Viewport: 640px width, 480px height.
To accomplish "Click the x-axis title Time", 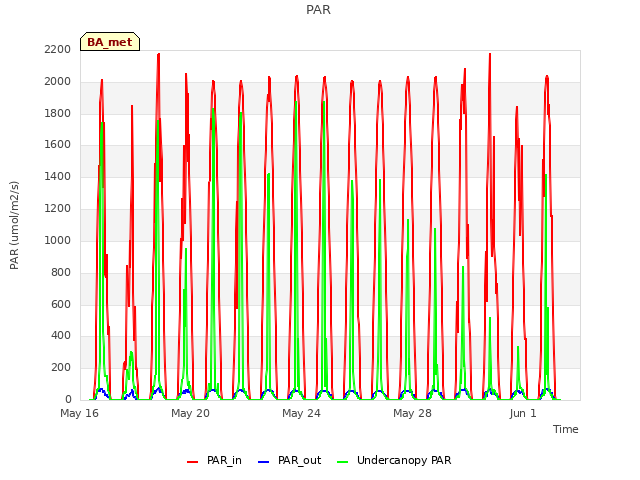I will [x=566, y=429].
